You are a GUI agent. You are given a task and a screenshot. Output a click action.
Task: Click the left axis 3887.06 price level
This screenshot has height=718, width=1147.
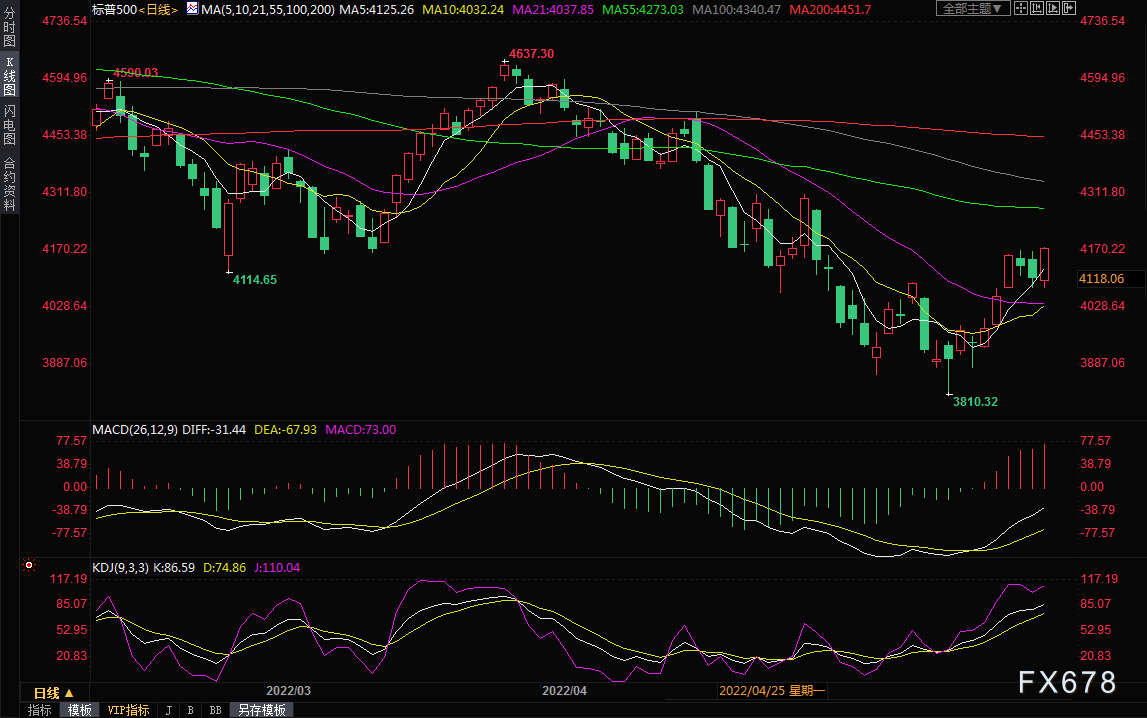(x=64, y=363)
